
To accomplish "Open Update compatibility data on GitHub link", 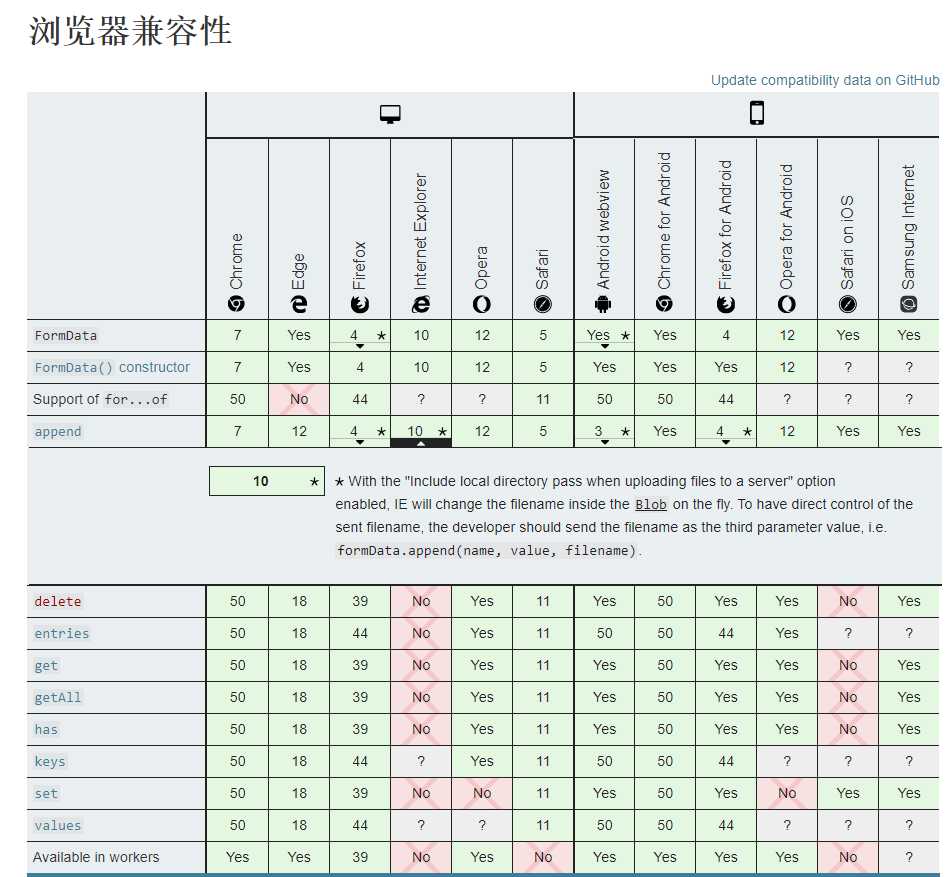I will click(x=825, y=80).
